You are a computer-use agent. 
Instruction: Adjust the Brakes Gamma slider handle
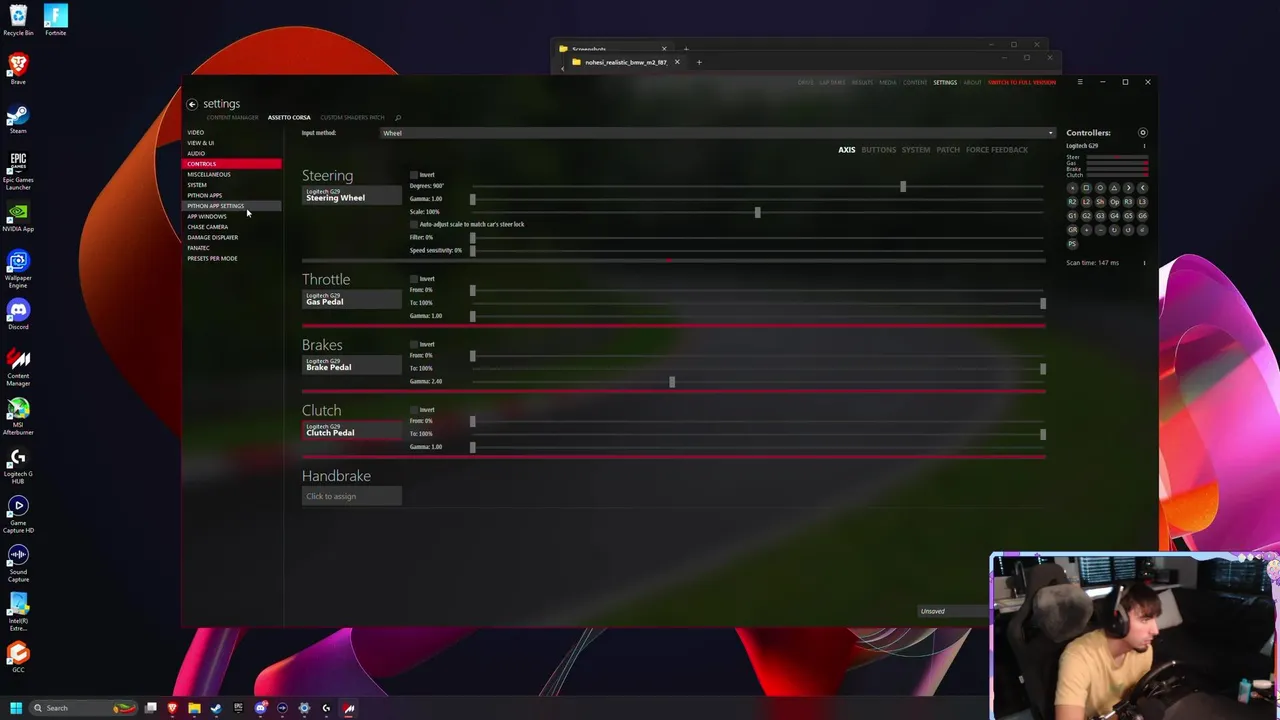672,382
